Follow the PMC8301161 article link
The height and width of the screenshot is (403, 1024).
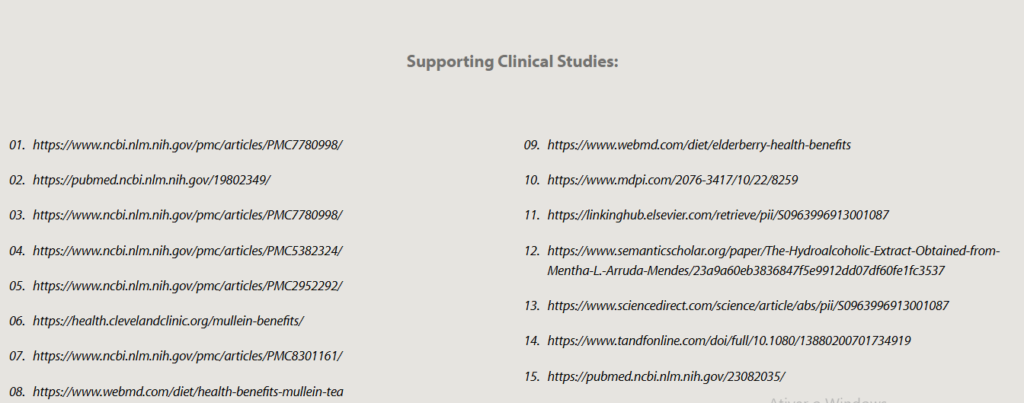[x=187, y=356]
